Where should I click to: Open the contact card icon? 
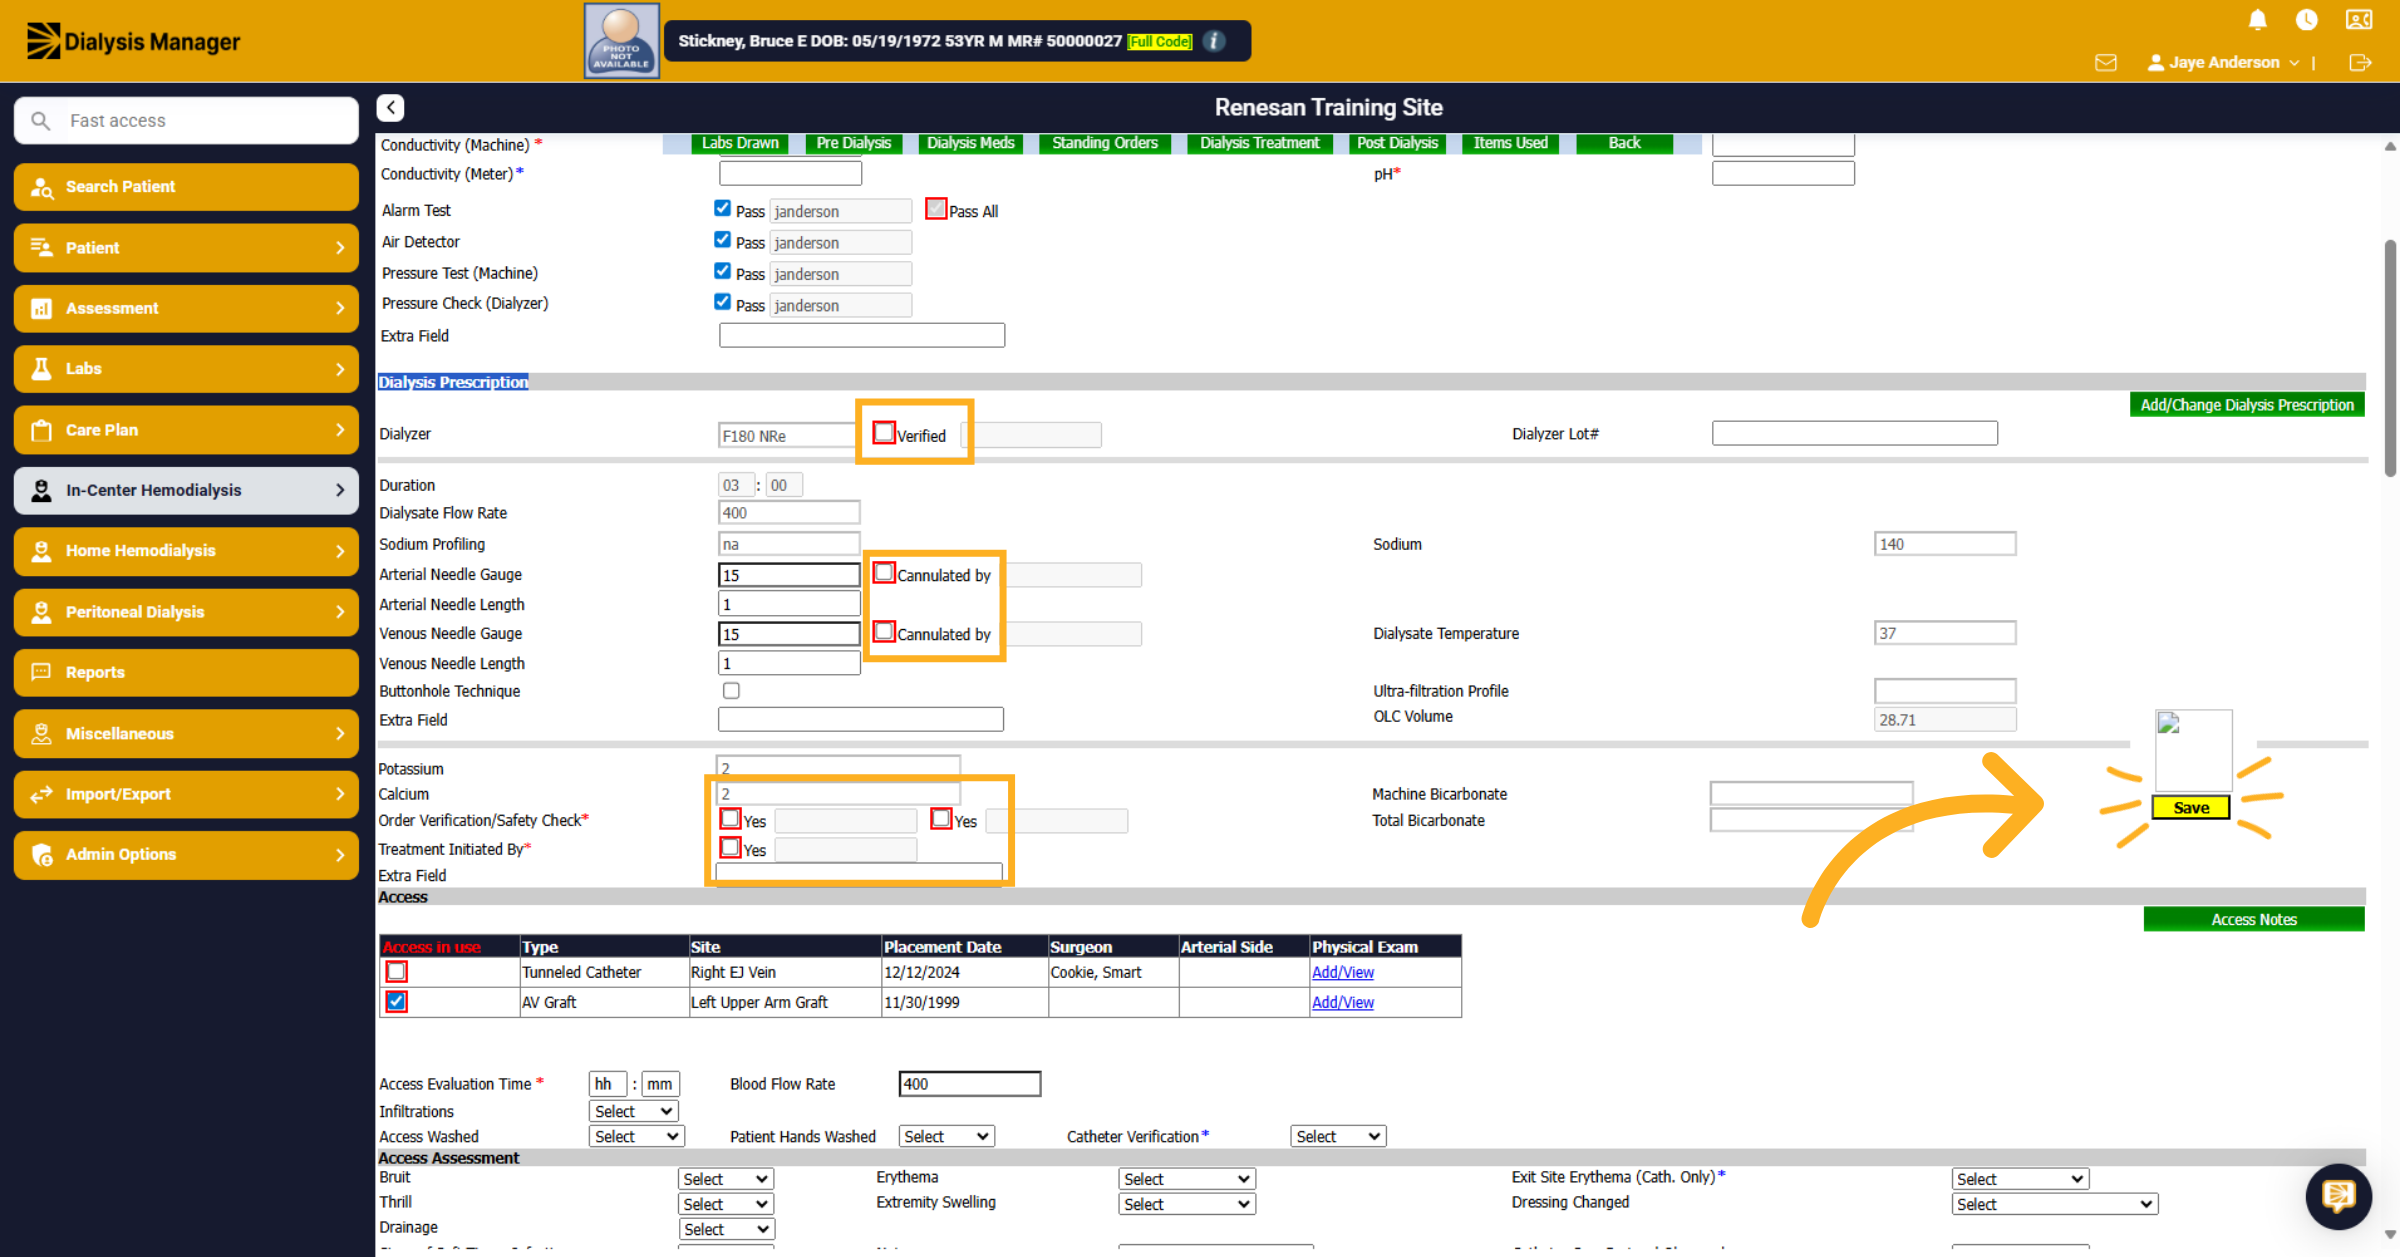click(2359, 20)
